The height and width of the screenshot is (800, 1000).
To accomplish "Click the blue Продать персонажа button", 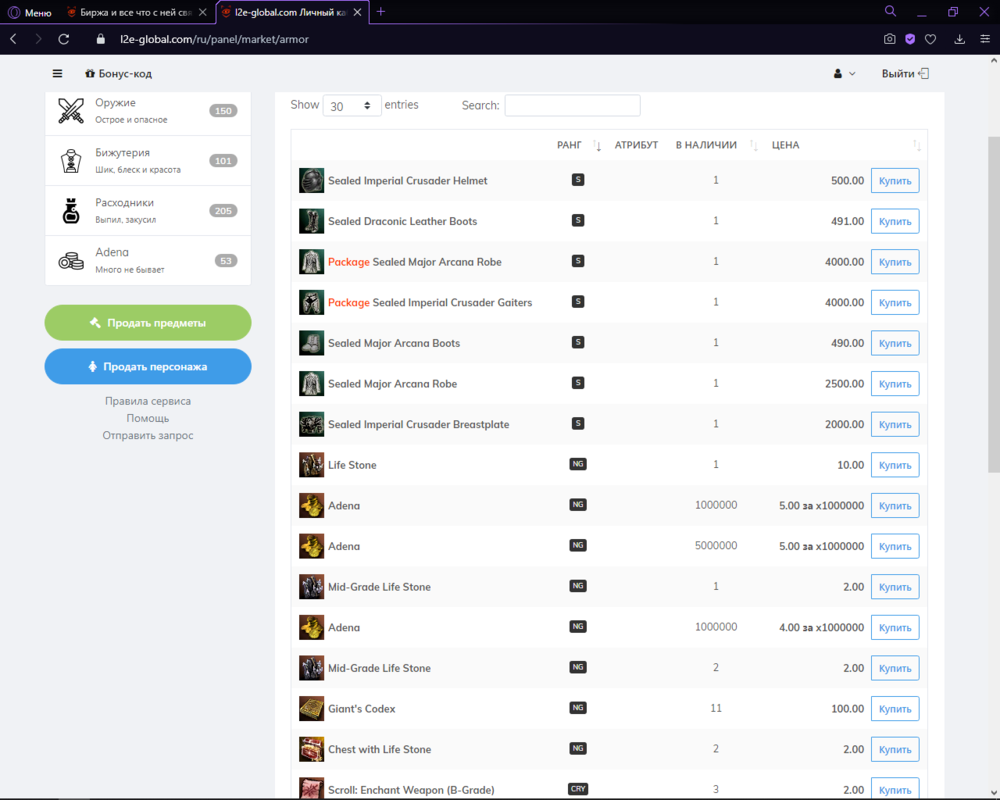I will [x=148, y=367].
